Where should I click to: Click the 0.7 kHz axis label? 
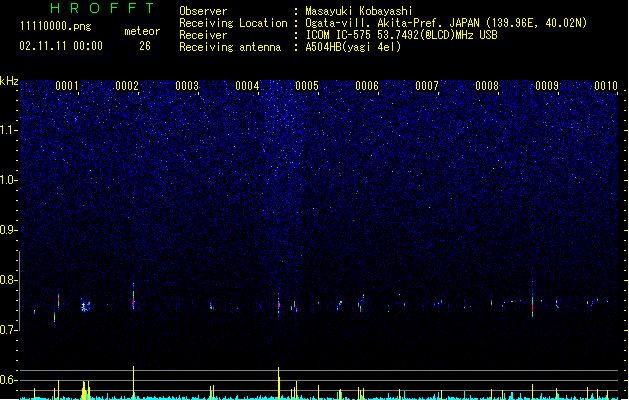click(x=9, y=330)
